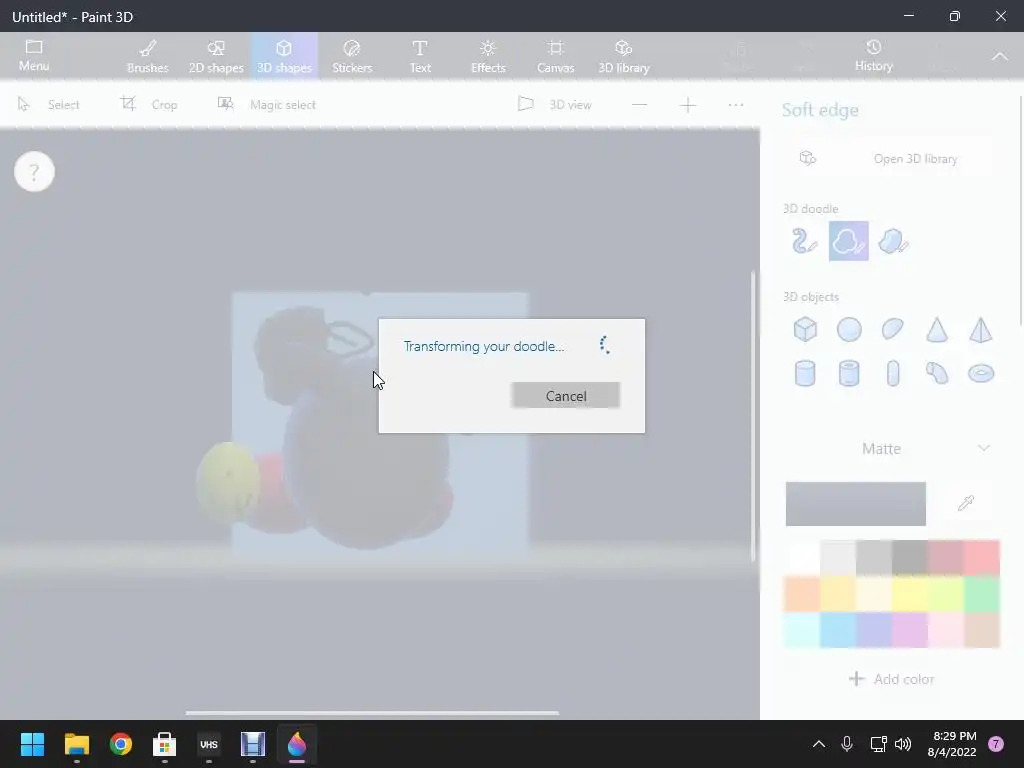Click the Paint 3D taskbar icon

(x=296, y=744)
